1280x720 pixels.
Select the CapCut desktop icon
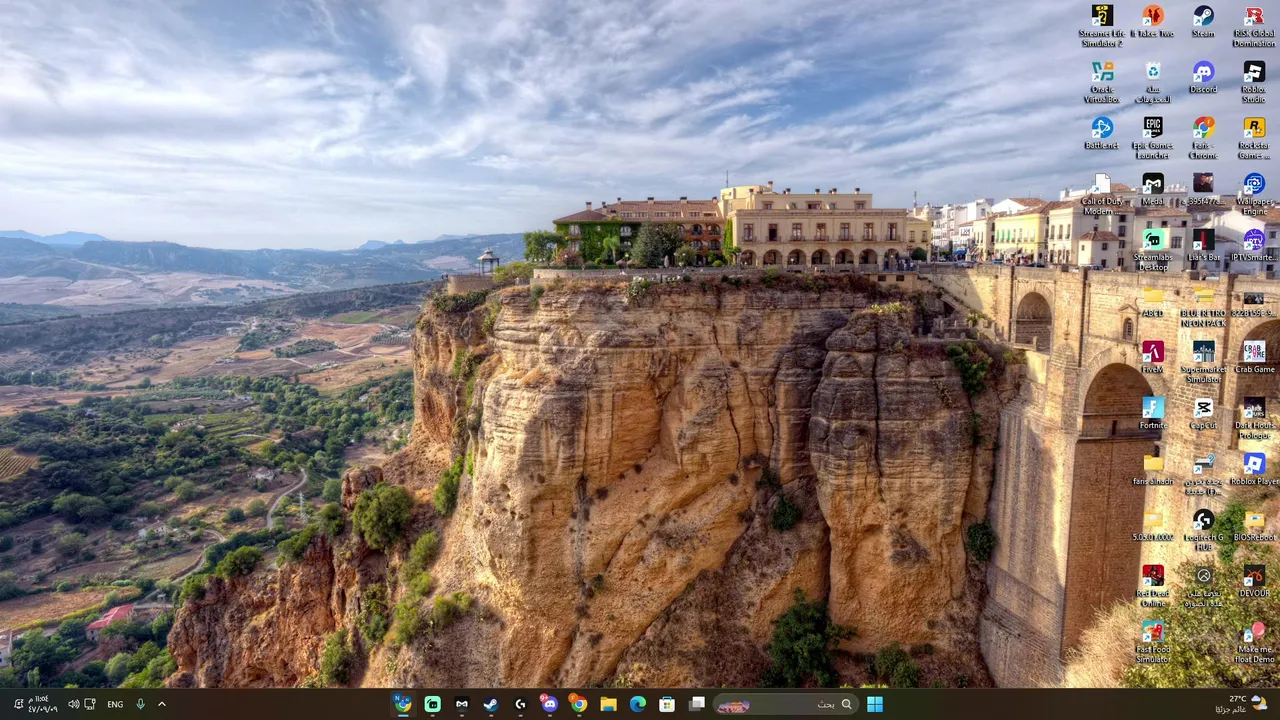(1203, 414)
